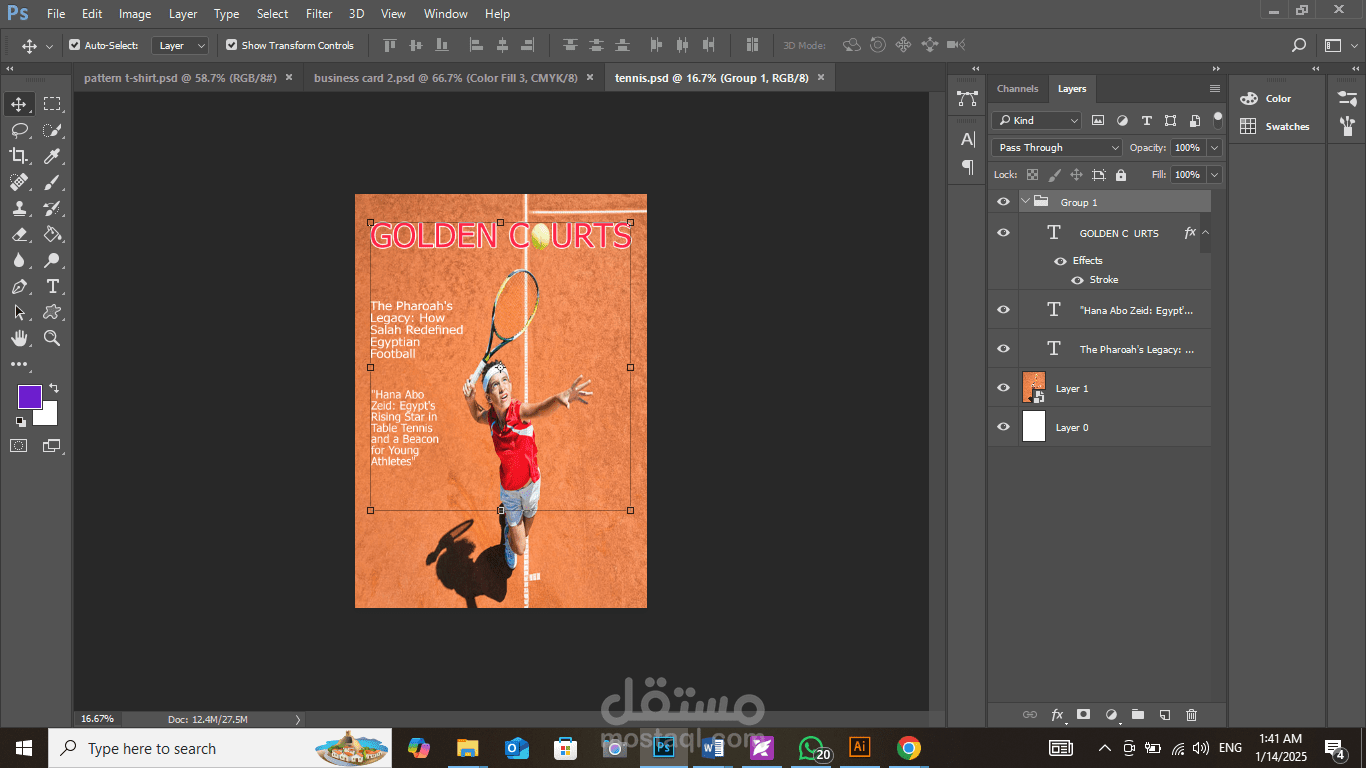1366x768 pixels.
Task: Click the purple foreground color swatch
Action: click(x=29, y=396)
